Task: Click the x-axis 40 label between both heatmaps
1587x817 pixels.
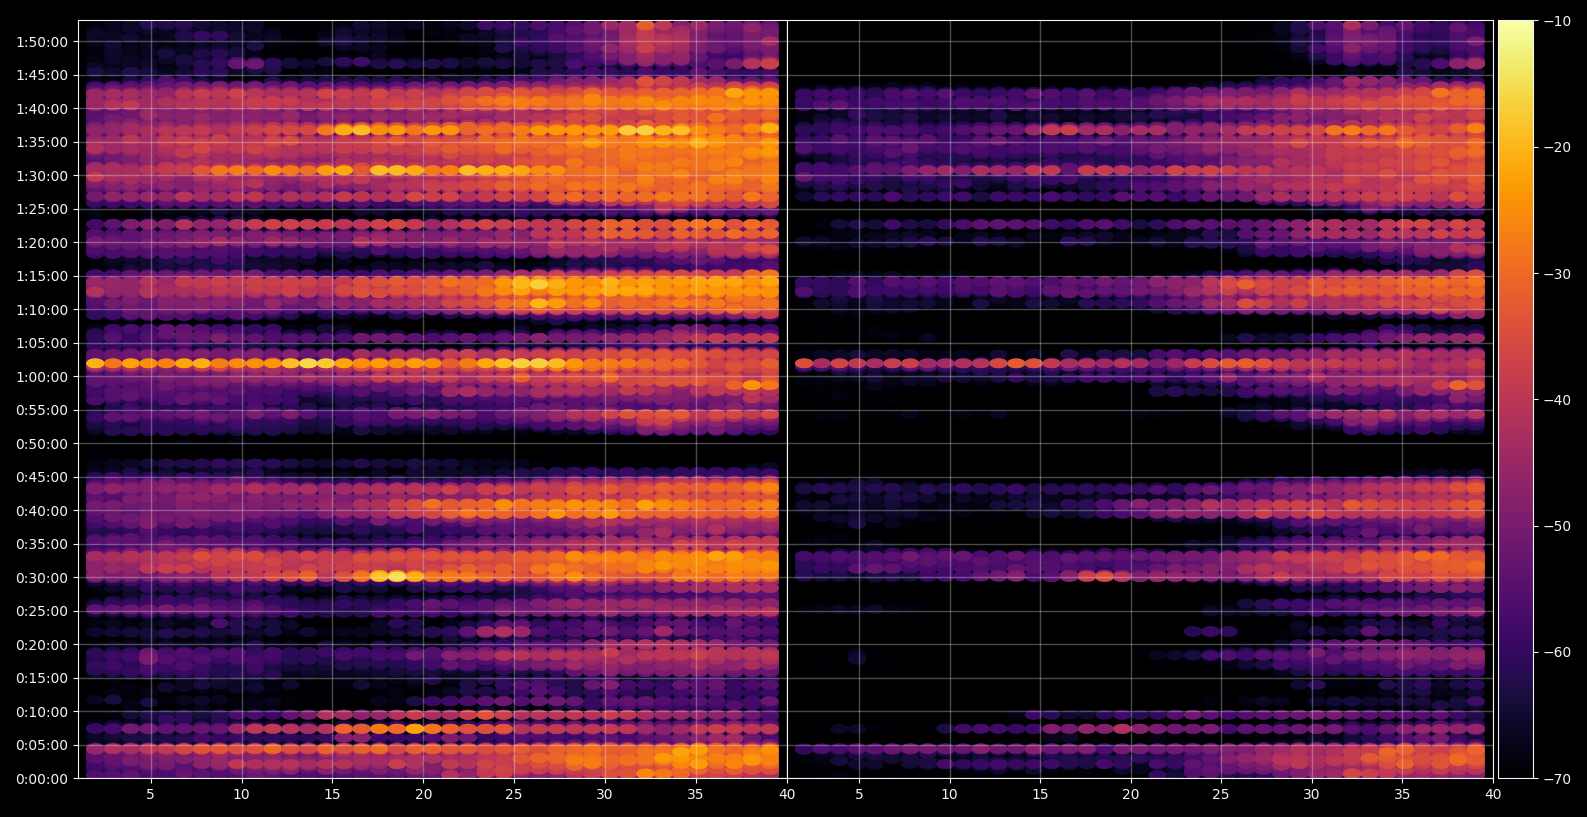Action: pos(787,795)
